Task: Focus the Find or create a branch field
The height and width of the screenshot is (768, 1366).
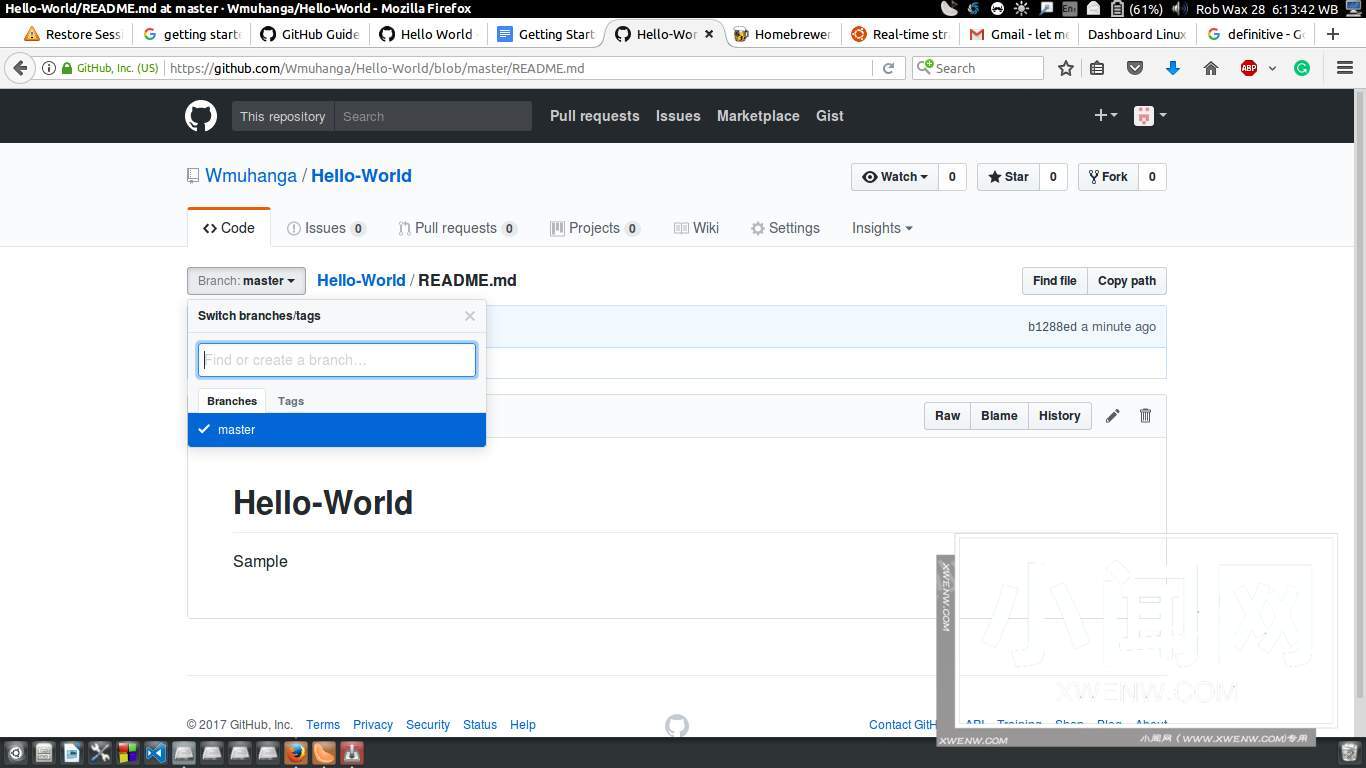Action: [337, 360]
